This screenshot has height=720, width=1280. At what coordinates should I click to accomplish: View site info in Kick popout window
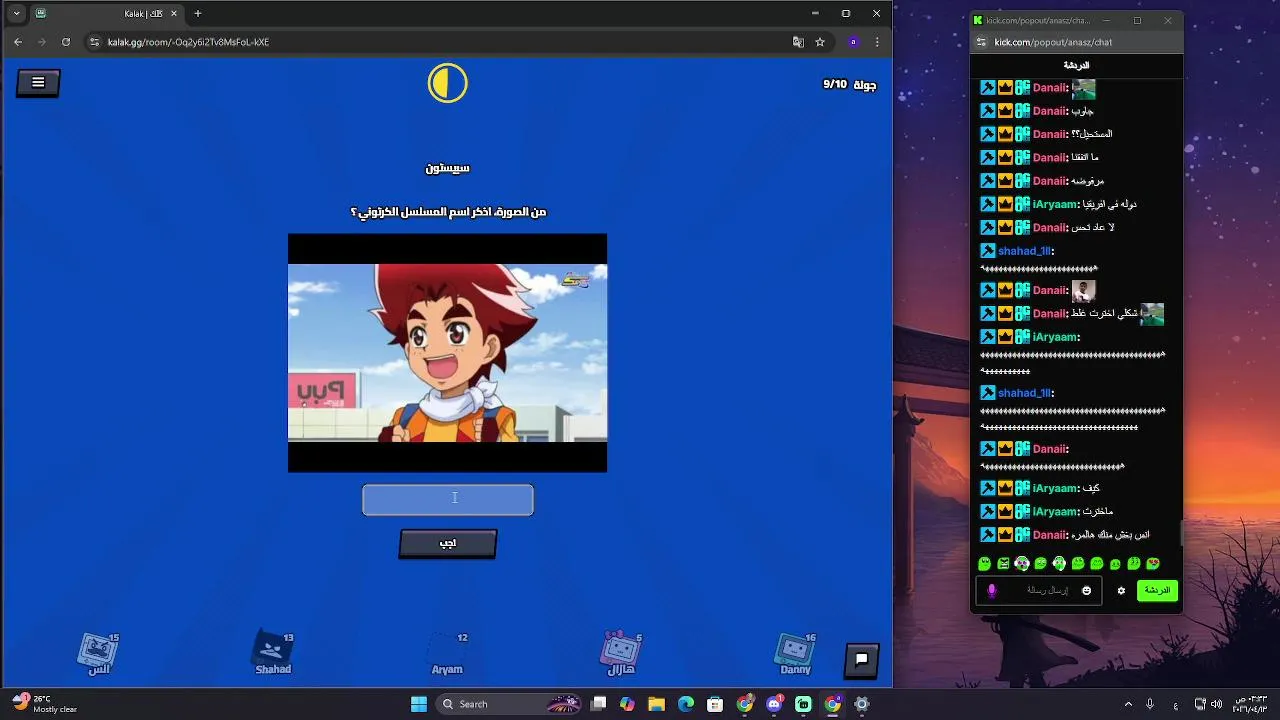[981, 42]
